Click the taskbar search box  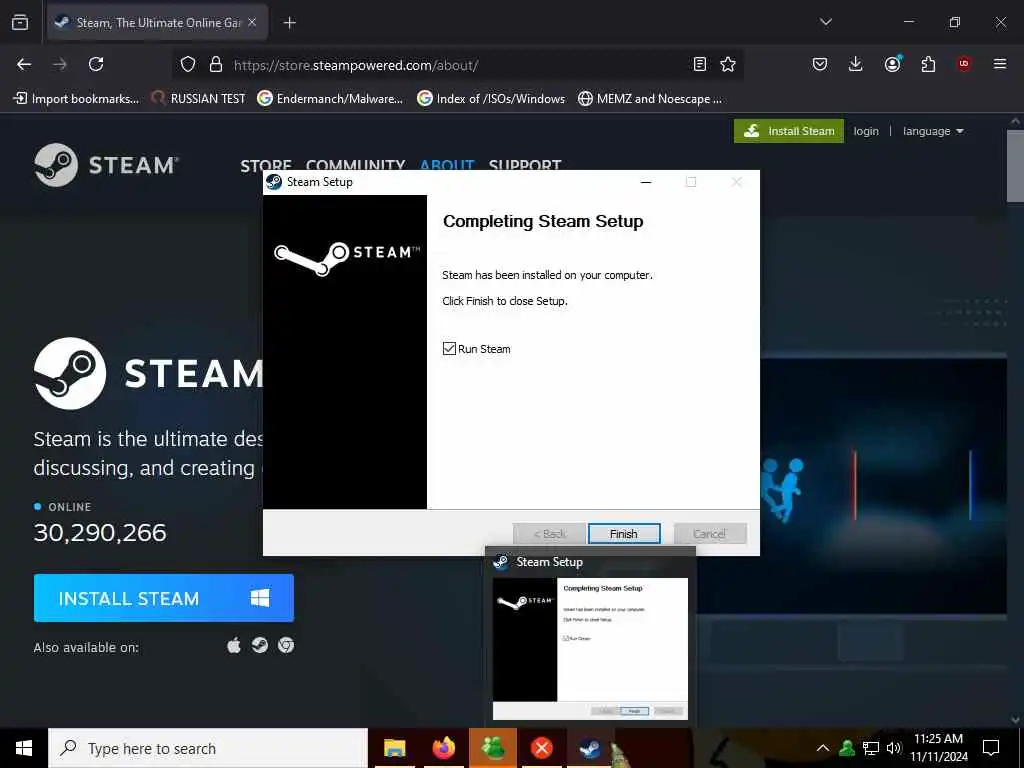(x=208, y=748)
